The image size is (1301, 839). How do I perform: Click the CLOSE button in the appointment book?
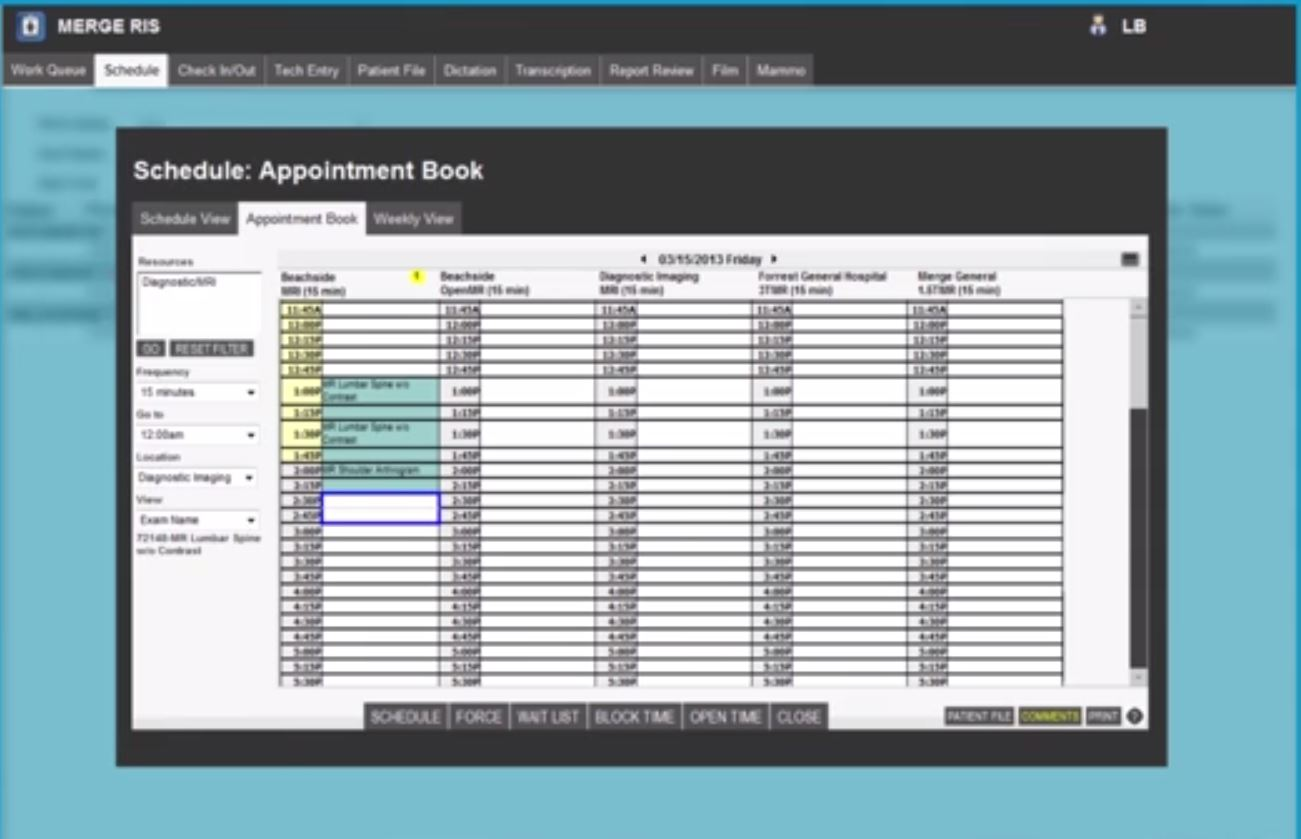click(798, 717)
